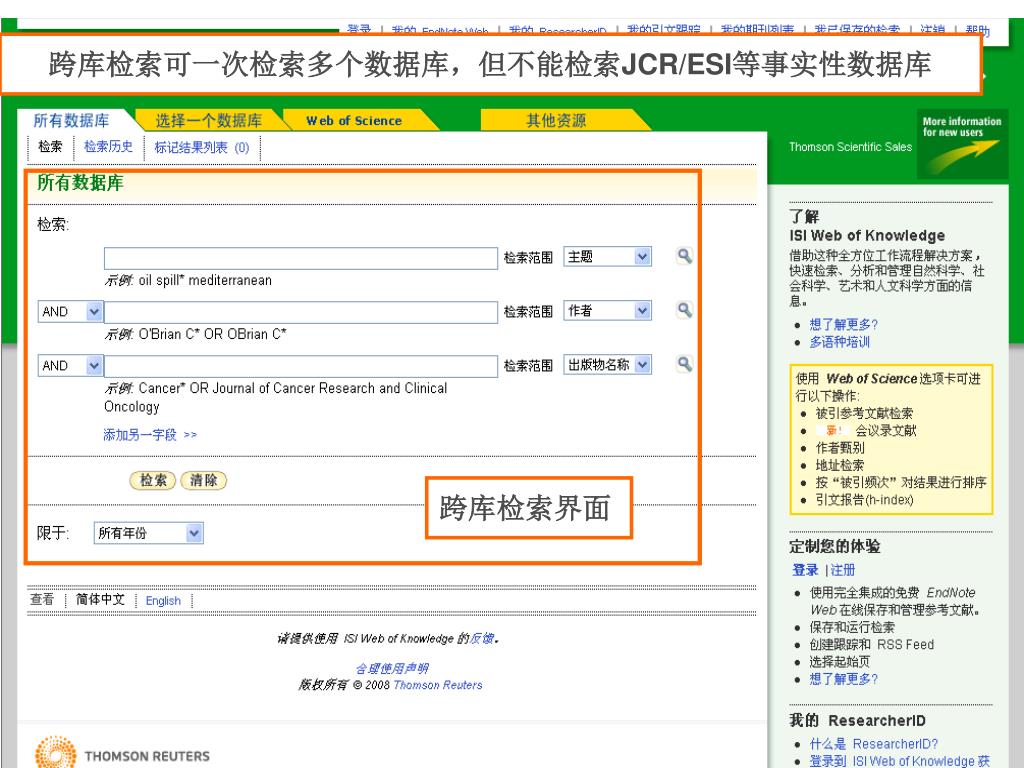The height and width of the screenshot is (768, 1024).
Task: Open the 作者 search field dropdown
Action: (x=607, y=311)
